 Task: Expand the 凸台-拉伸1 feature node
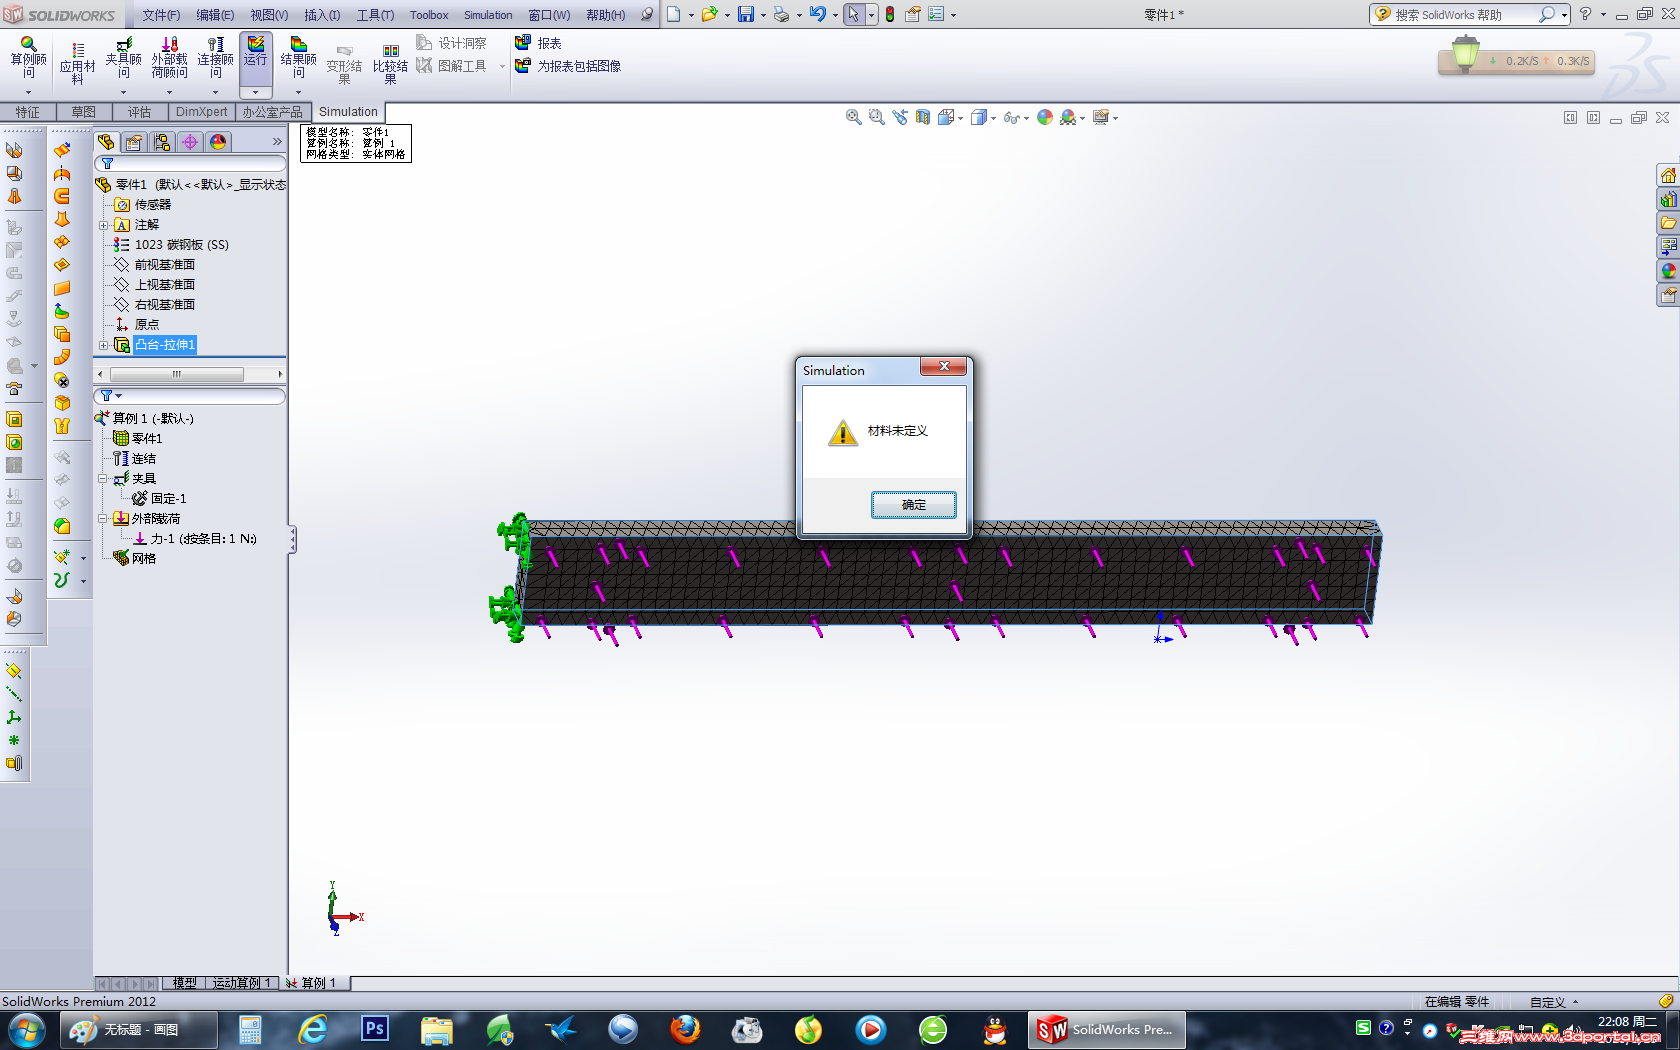(x=104, y=345)
